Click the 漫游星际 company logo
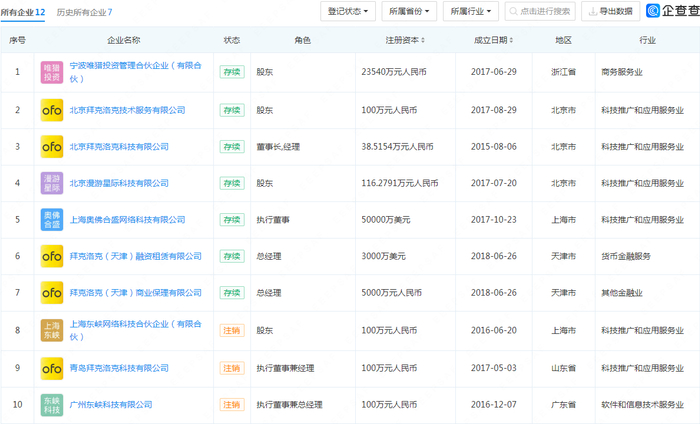The image size is (700, 424). (x=51, y=183)
